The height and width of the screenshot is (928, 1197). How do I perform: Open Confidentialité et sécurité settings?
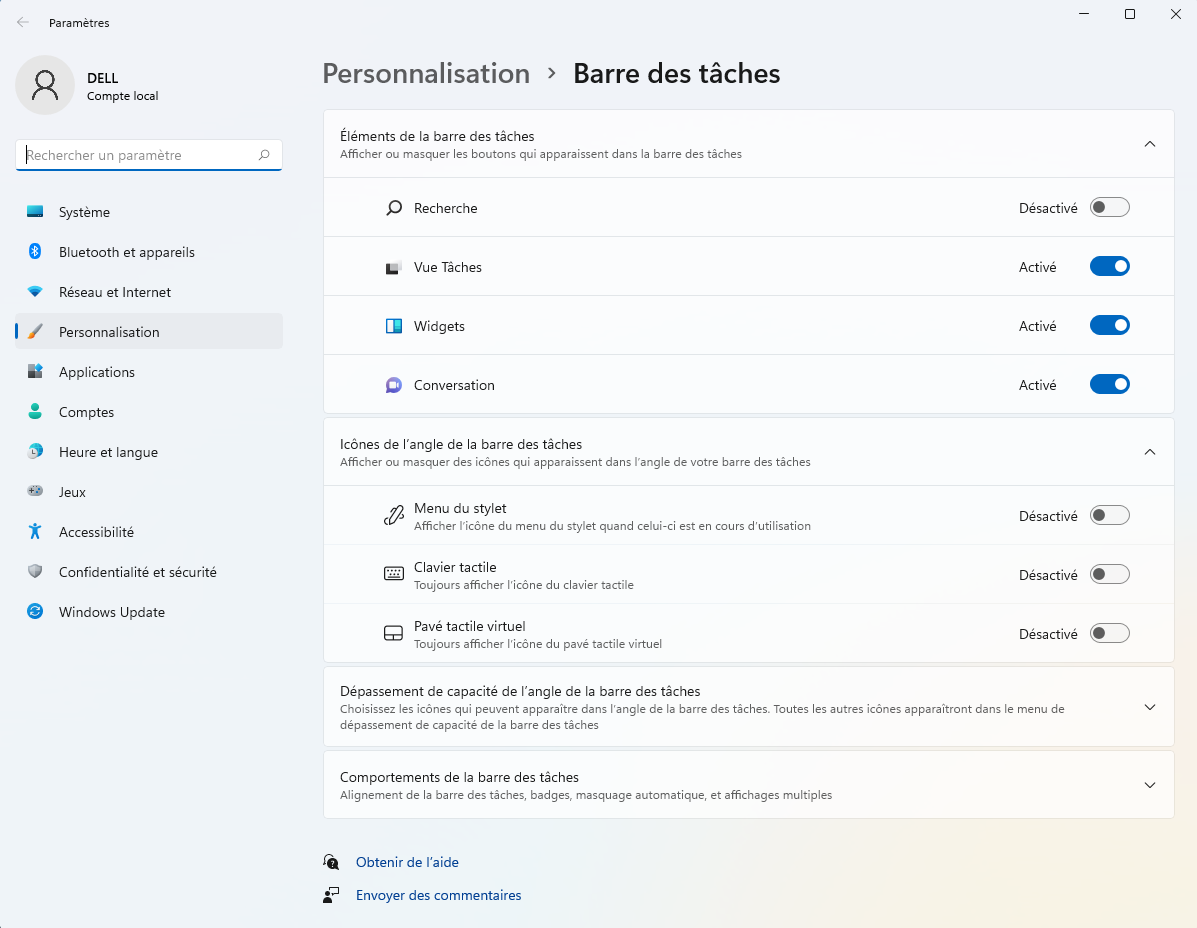pos(149,572)
